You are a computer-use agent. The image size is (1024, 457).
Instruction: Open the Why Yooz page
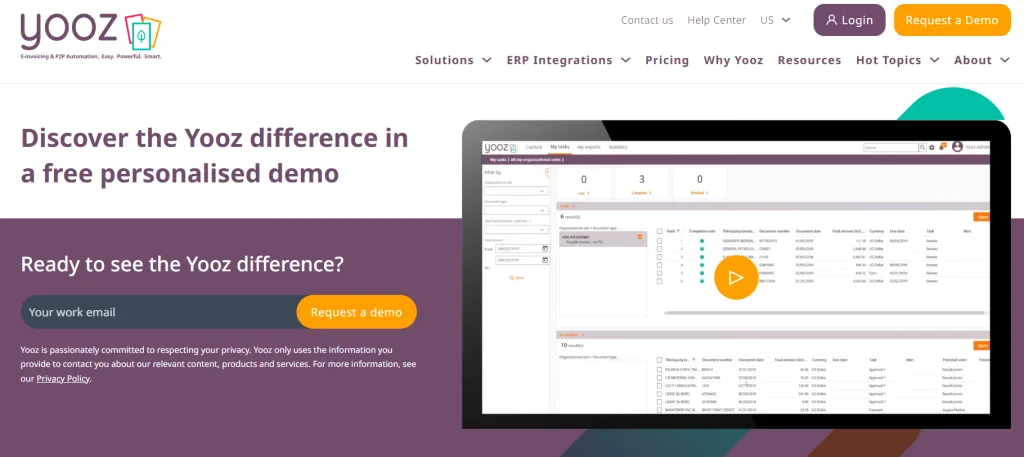[733, 60]
